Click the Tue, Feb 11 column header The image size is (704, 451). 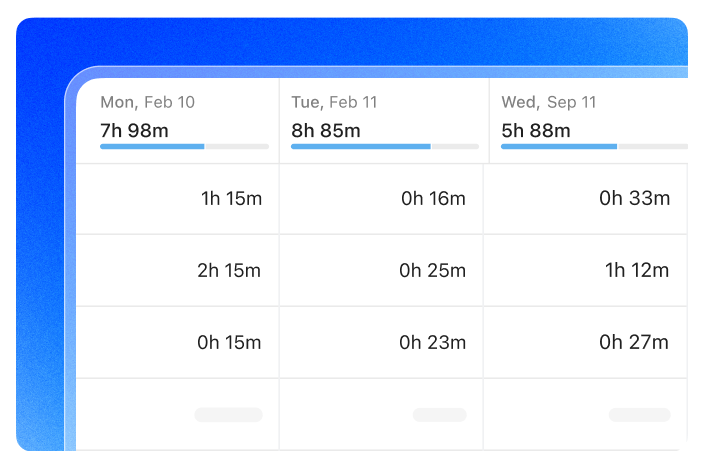(333, 102)
